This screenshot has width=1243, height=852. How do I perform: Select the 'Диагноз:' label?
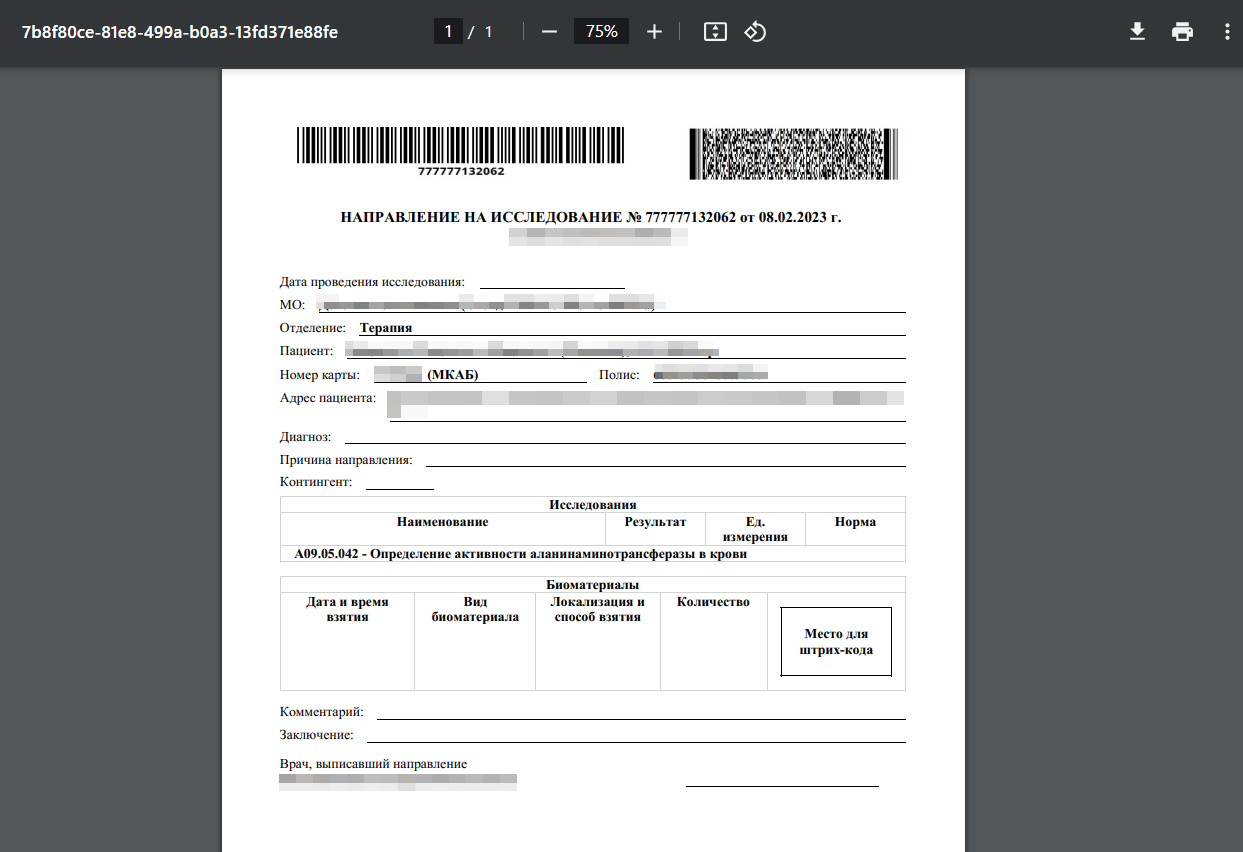[x=306, y=437]
